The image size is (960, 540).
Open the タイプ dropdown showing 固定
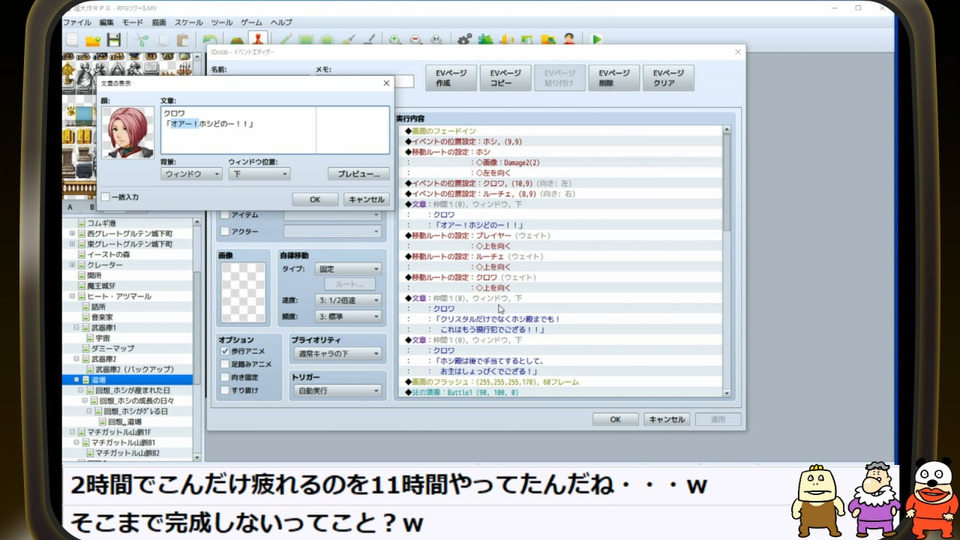(348, 269)
